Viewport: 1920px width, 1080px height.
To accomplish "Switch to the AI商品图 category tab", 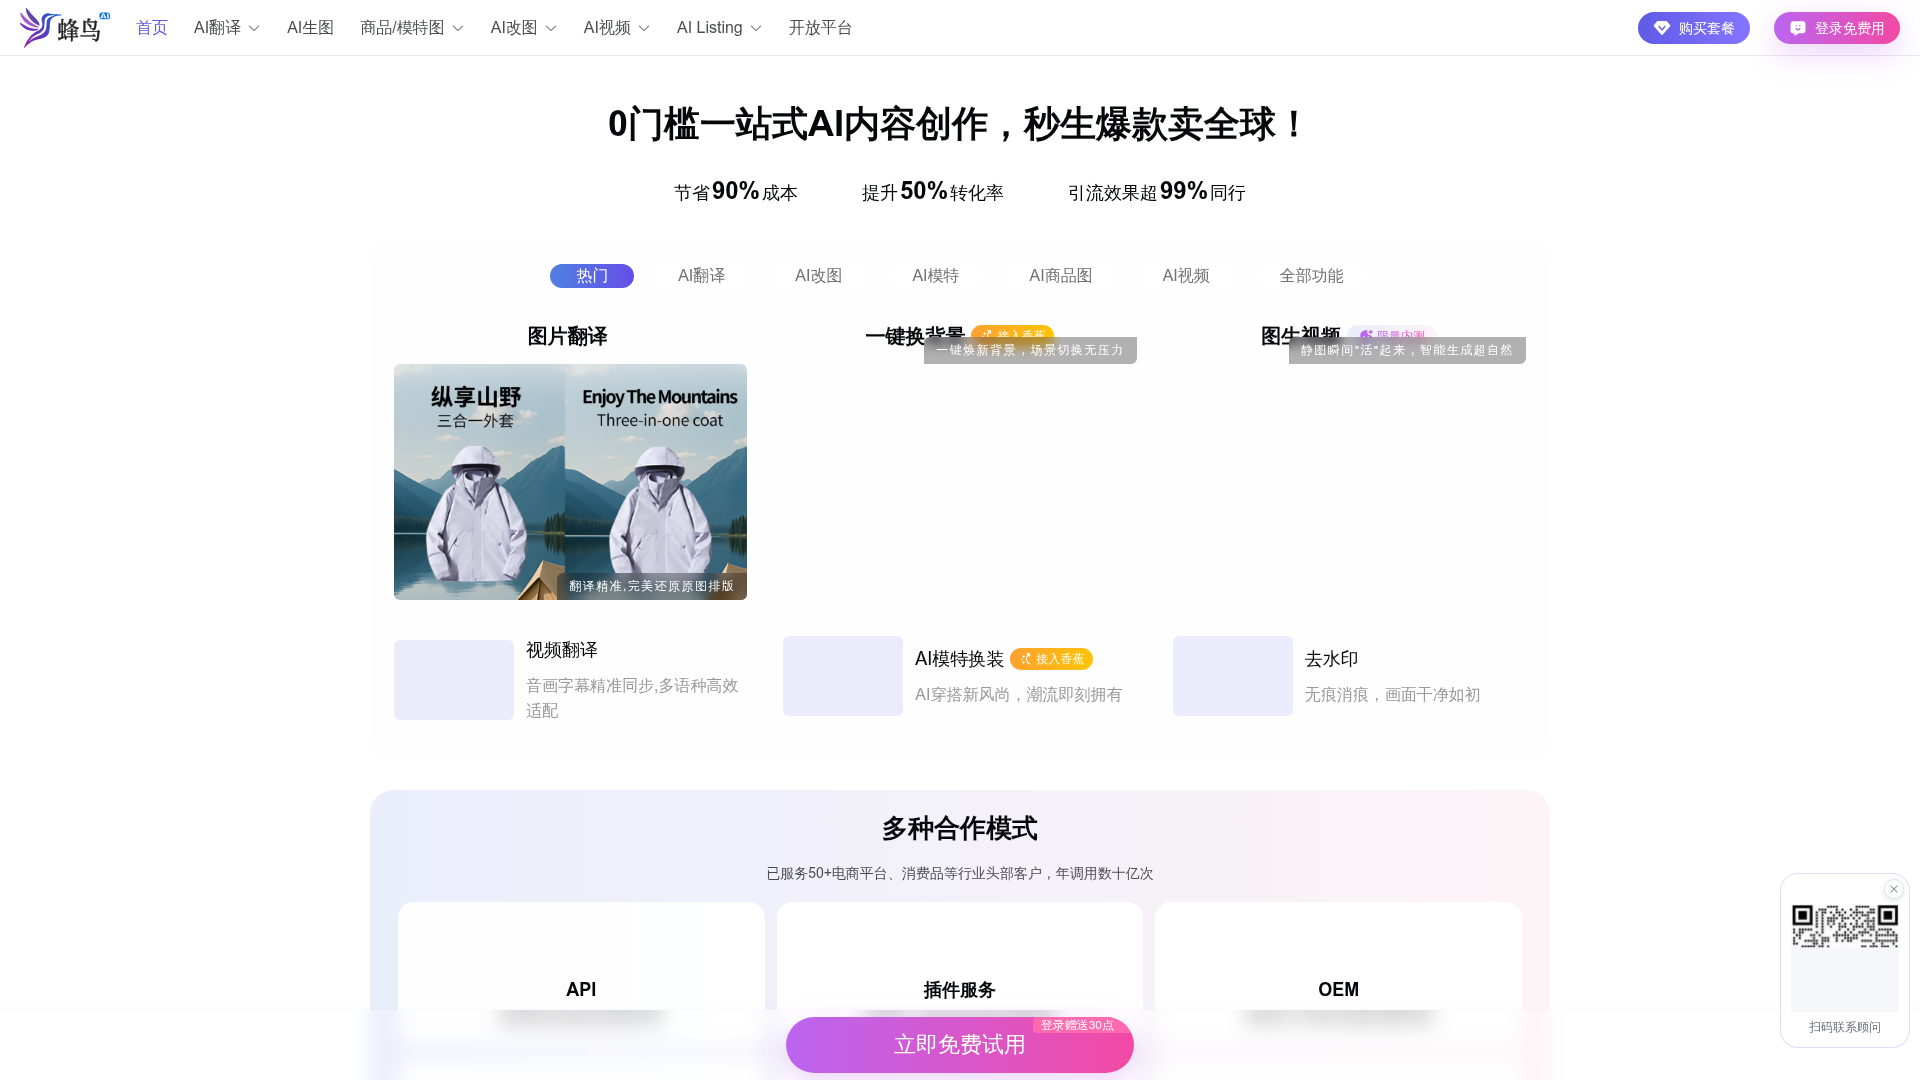I will 1060,276.
